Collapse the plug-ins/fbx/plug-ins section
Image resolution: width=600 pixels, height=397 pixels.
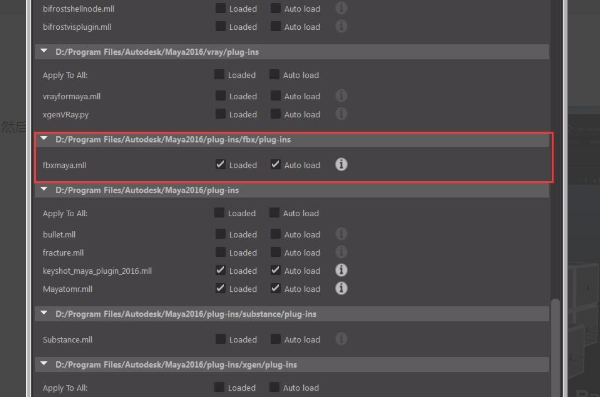(44, 138)
